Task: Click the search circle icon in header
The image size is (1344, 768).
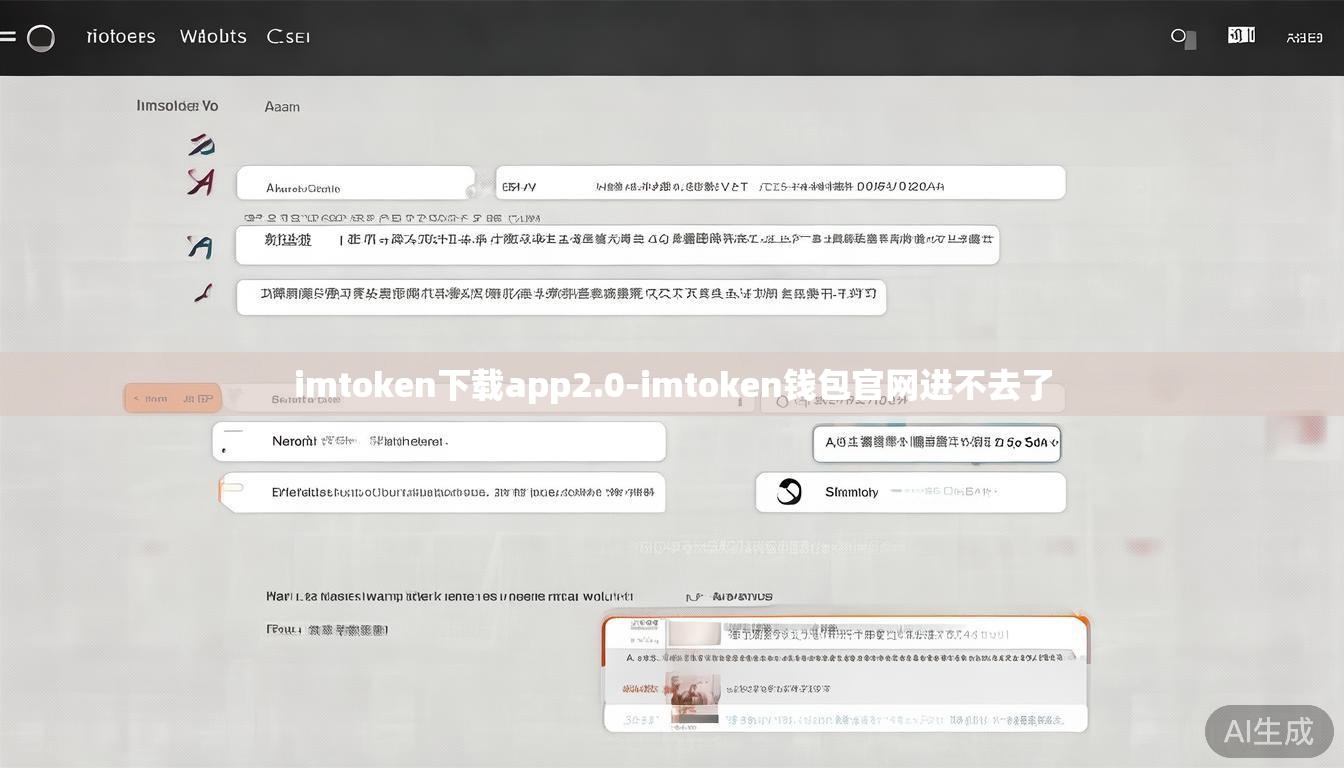Action: coord(1179,37)
